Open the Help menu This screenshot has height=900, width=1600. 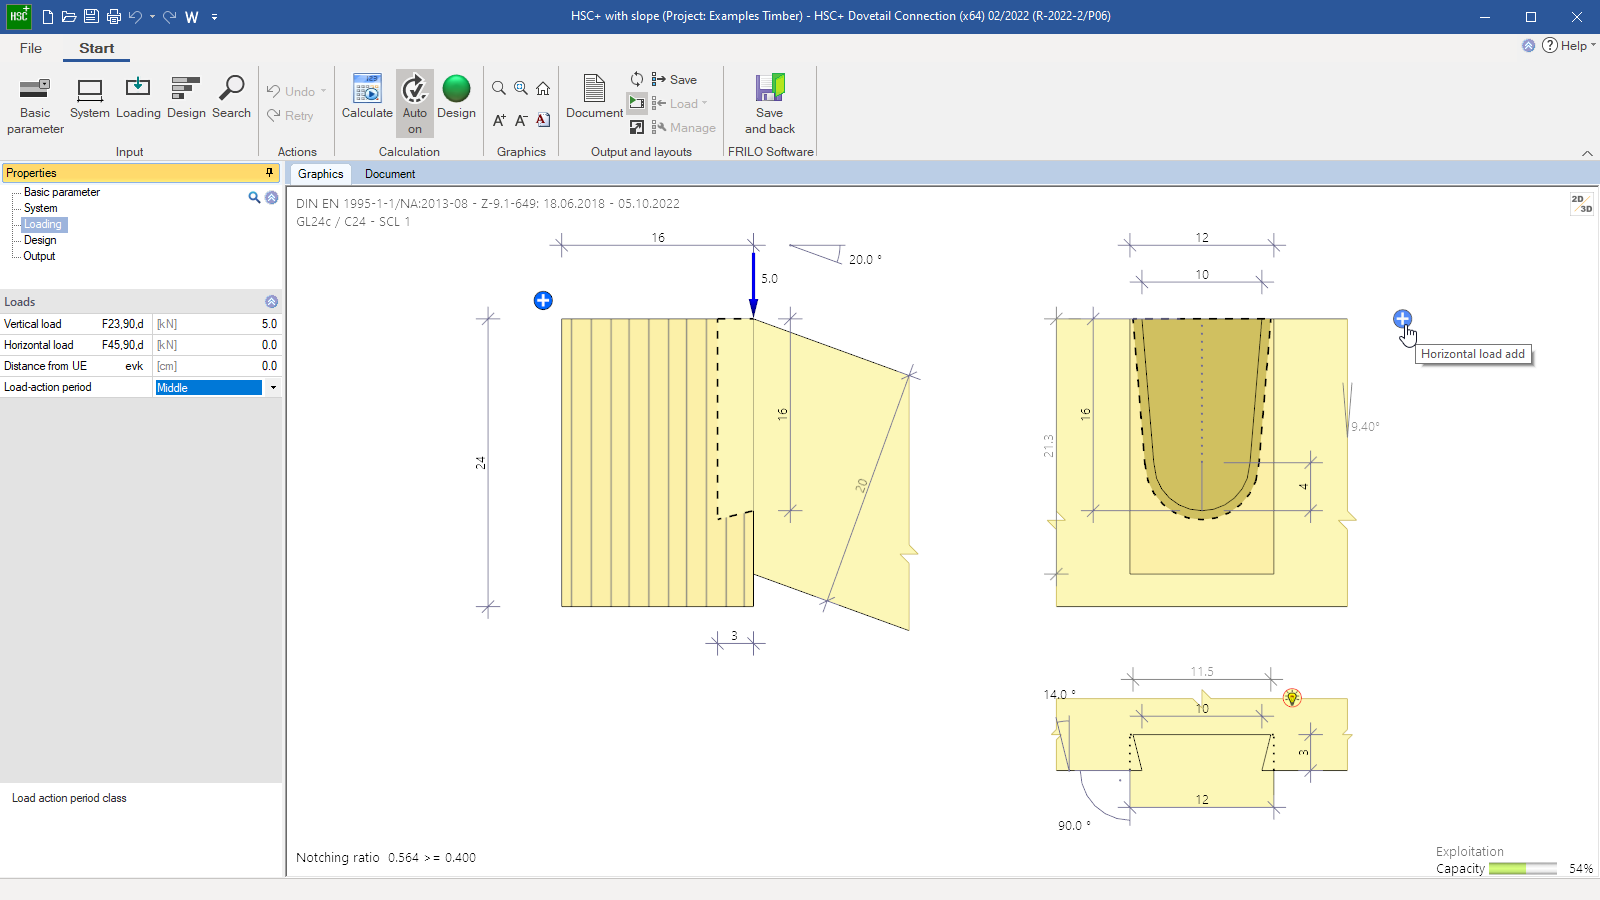[x=1567, y=45]
